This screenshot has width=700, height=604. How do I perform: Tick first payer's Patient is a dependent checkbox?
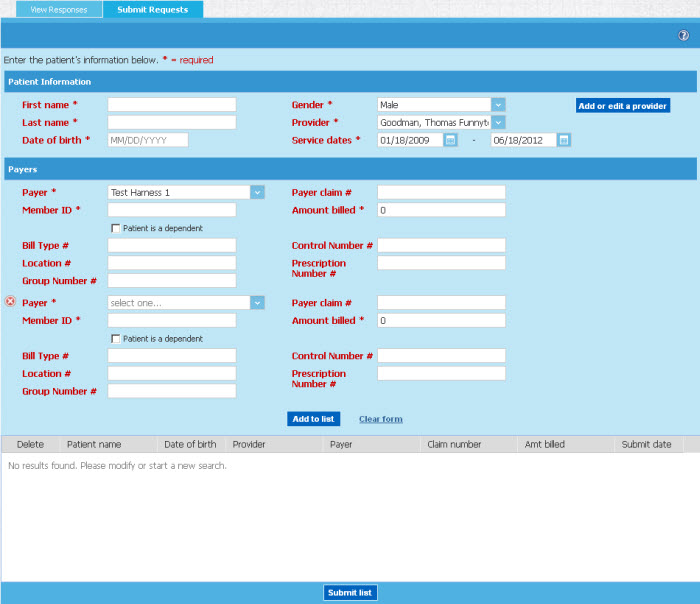coord(116,228)
